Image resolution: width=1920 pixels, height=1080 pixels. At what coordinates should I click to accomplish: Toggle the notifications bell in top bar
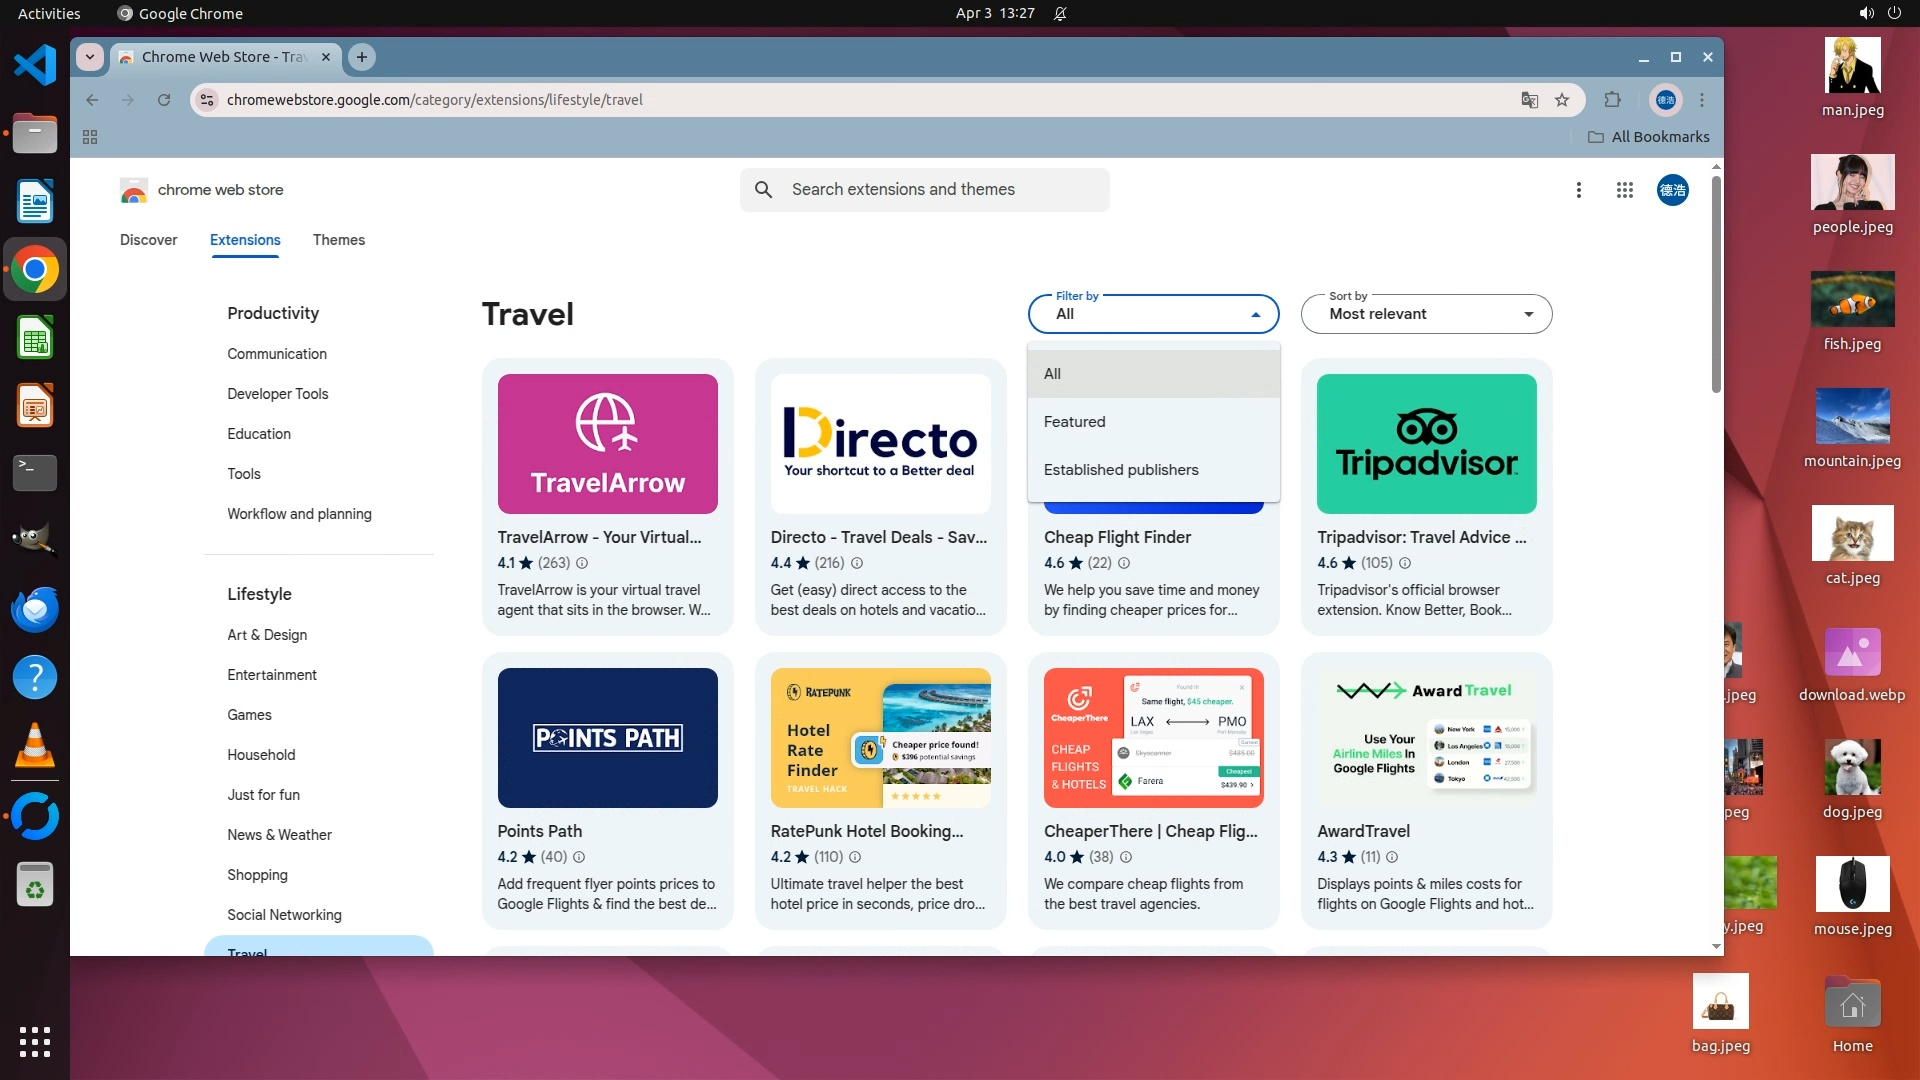[1060, 13]
